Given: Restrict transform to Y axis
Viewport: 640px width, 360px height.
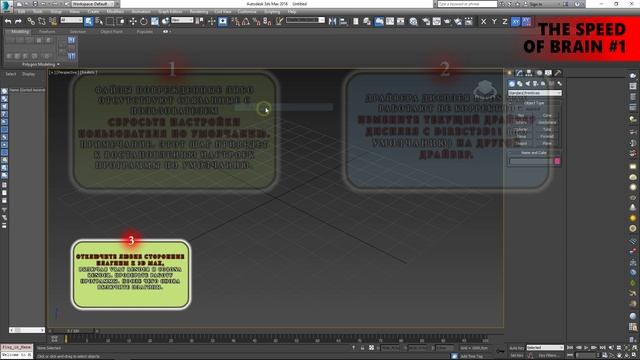Looking at the screenshot, I should 494,21.
